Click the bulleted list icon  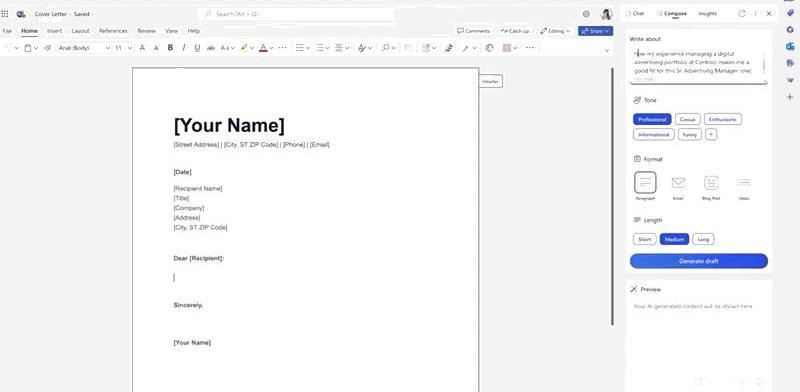(x=300, y=47)
